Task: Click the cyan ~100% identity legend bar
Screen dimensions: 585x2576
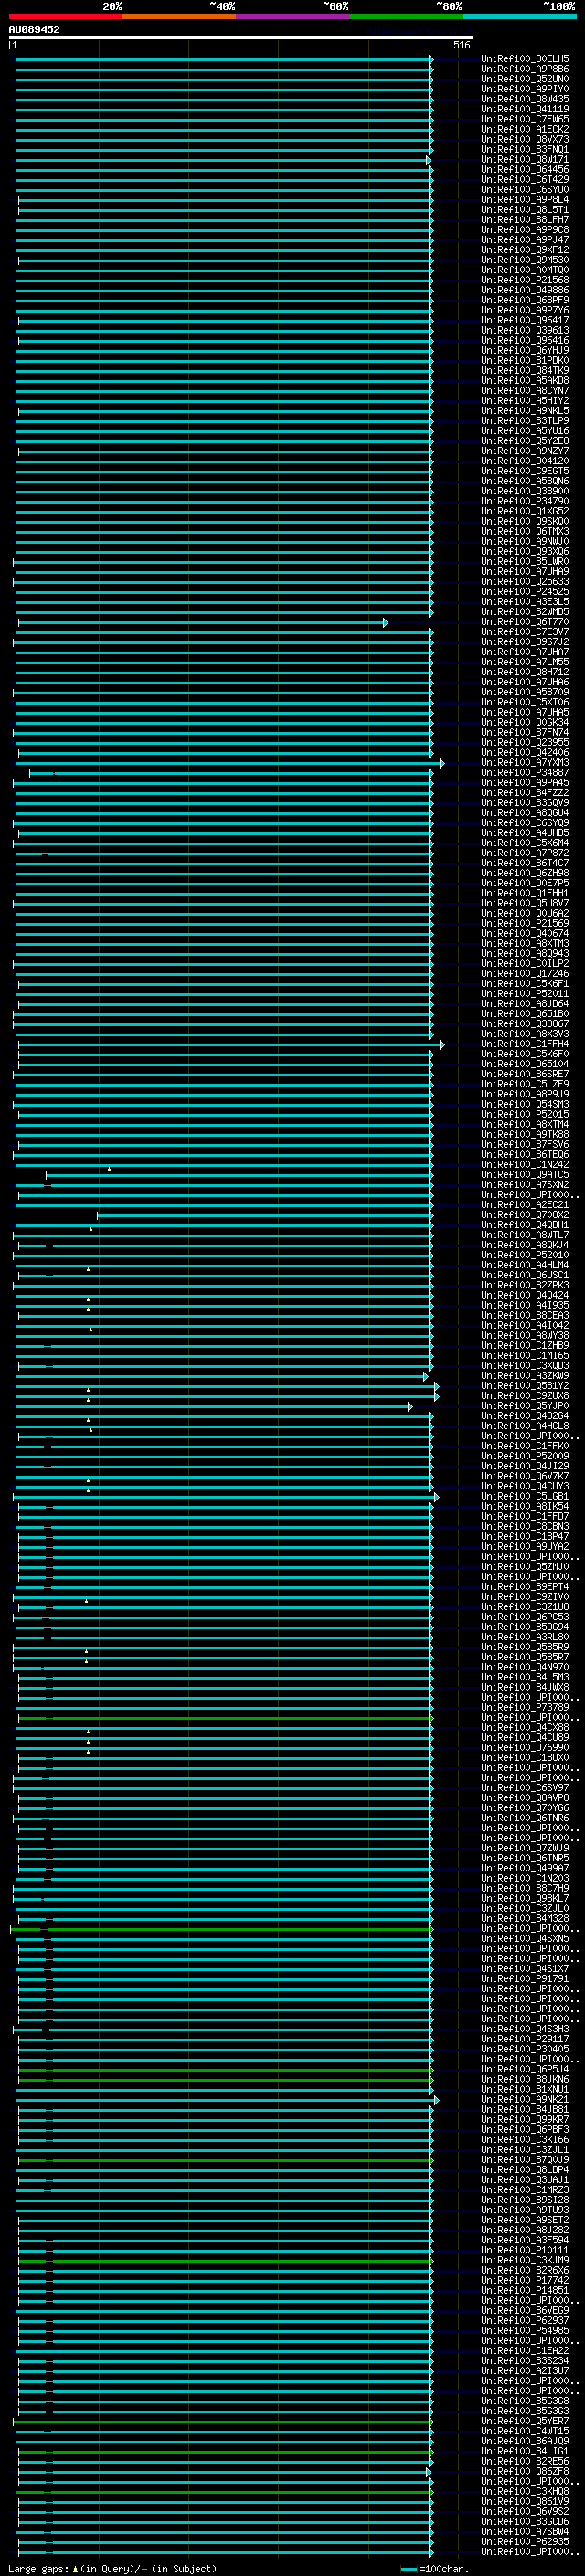Action: (519, 16)
